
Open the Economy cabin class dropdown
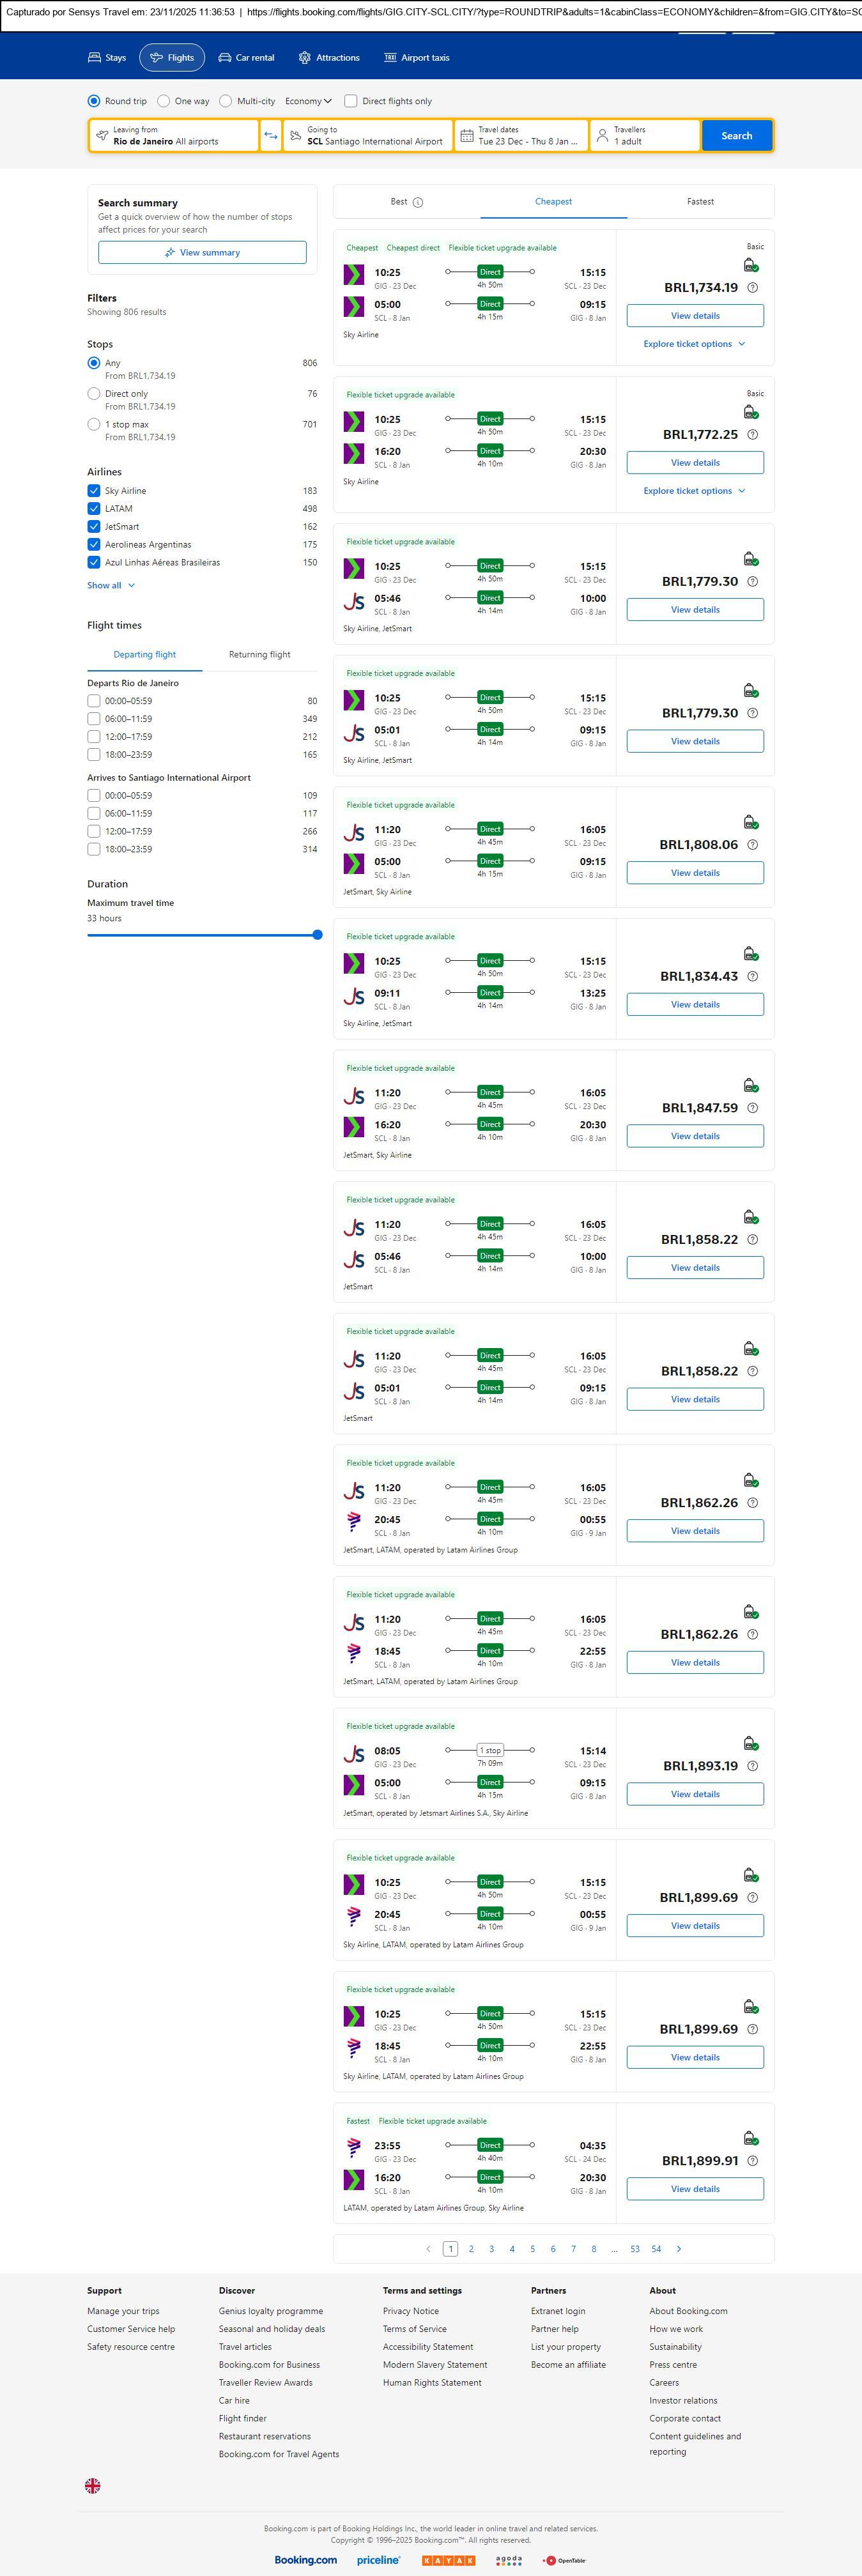[x=308, y=101]
